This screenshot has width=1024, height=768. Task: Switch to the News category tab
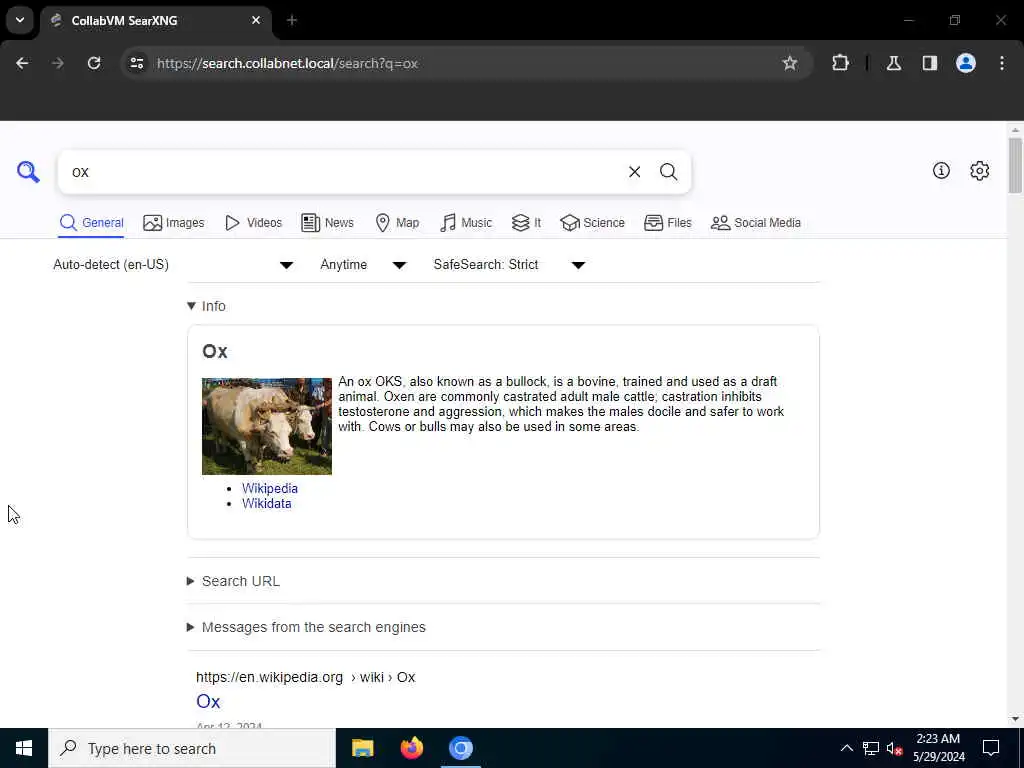point(327,223)
